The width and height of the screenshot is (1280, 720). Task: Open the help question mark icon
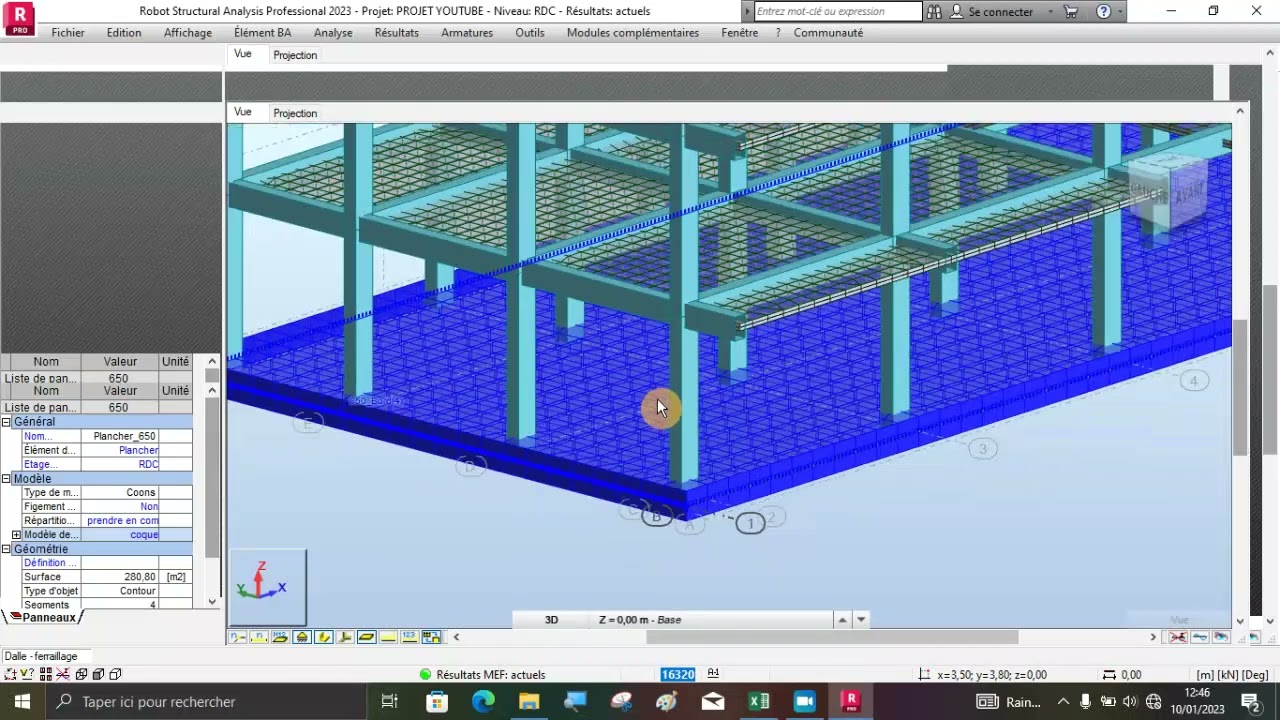(1103, 12)
